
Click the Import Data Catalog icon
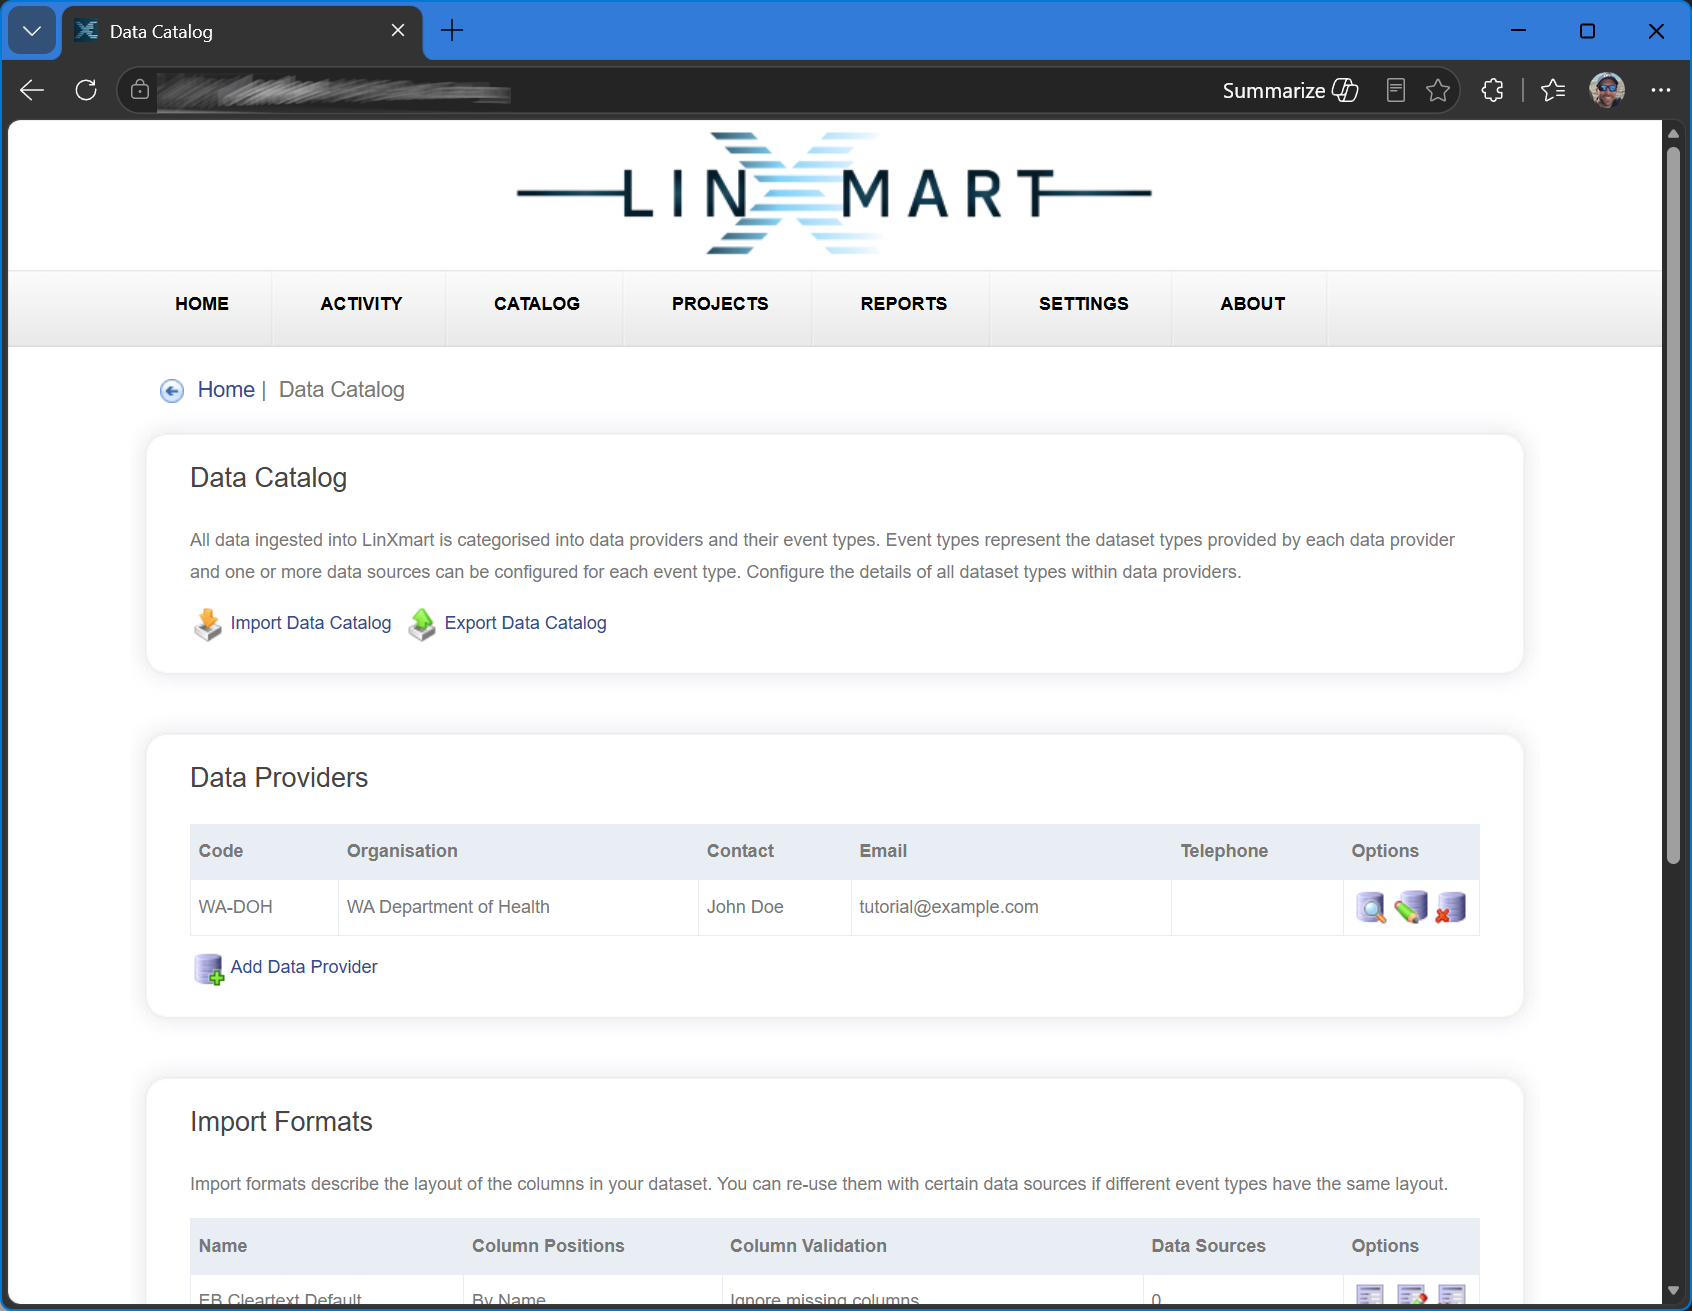(x=208, y=624)
